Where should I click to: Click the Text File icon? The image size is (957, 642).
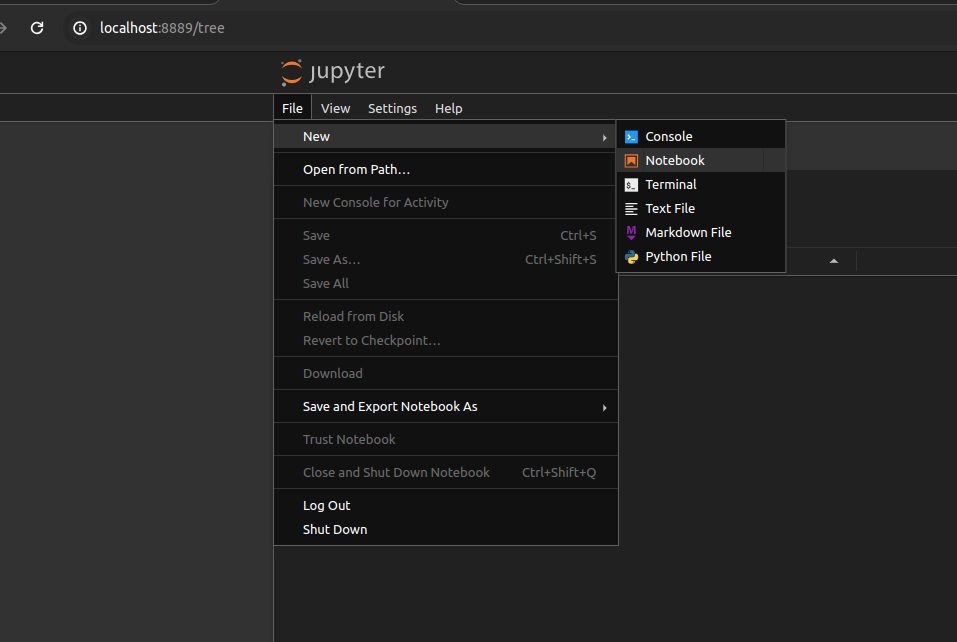tap(631, 209)
